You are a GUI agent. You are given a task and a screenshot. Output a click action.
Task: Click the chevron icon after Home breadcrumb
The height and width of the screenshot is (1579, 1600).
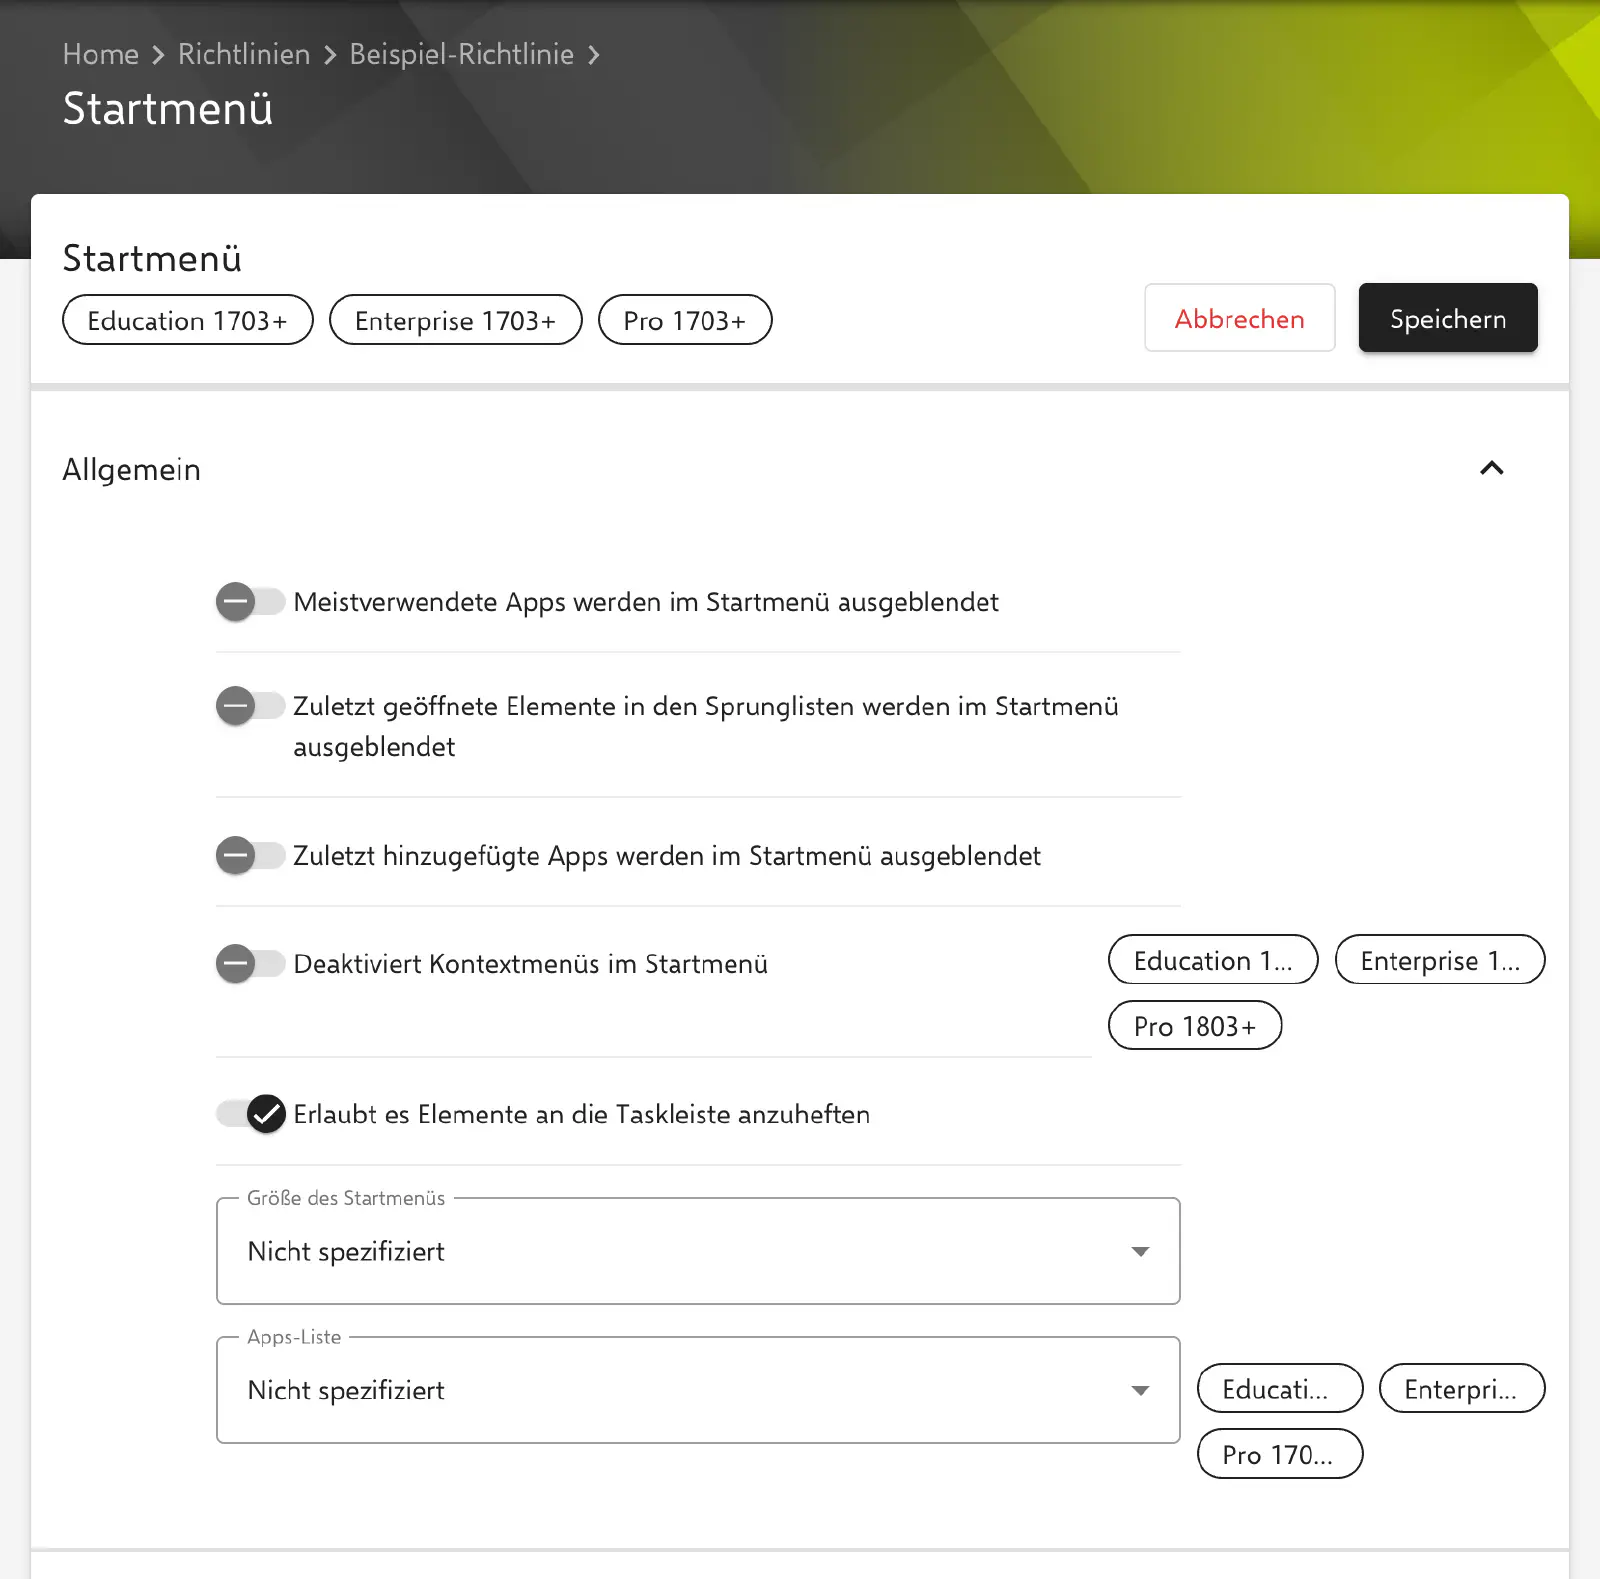158,55
